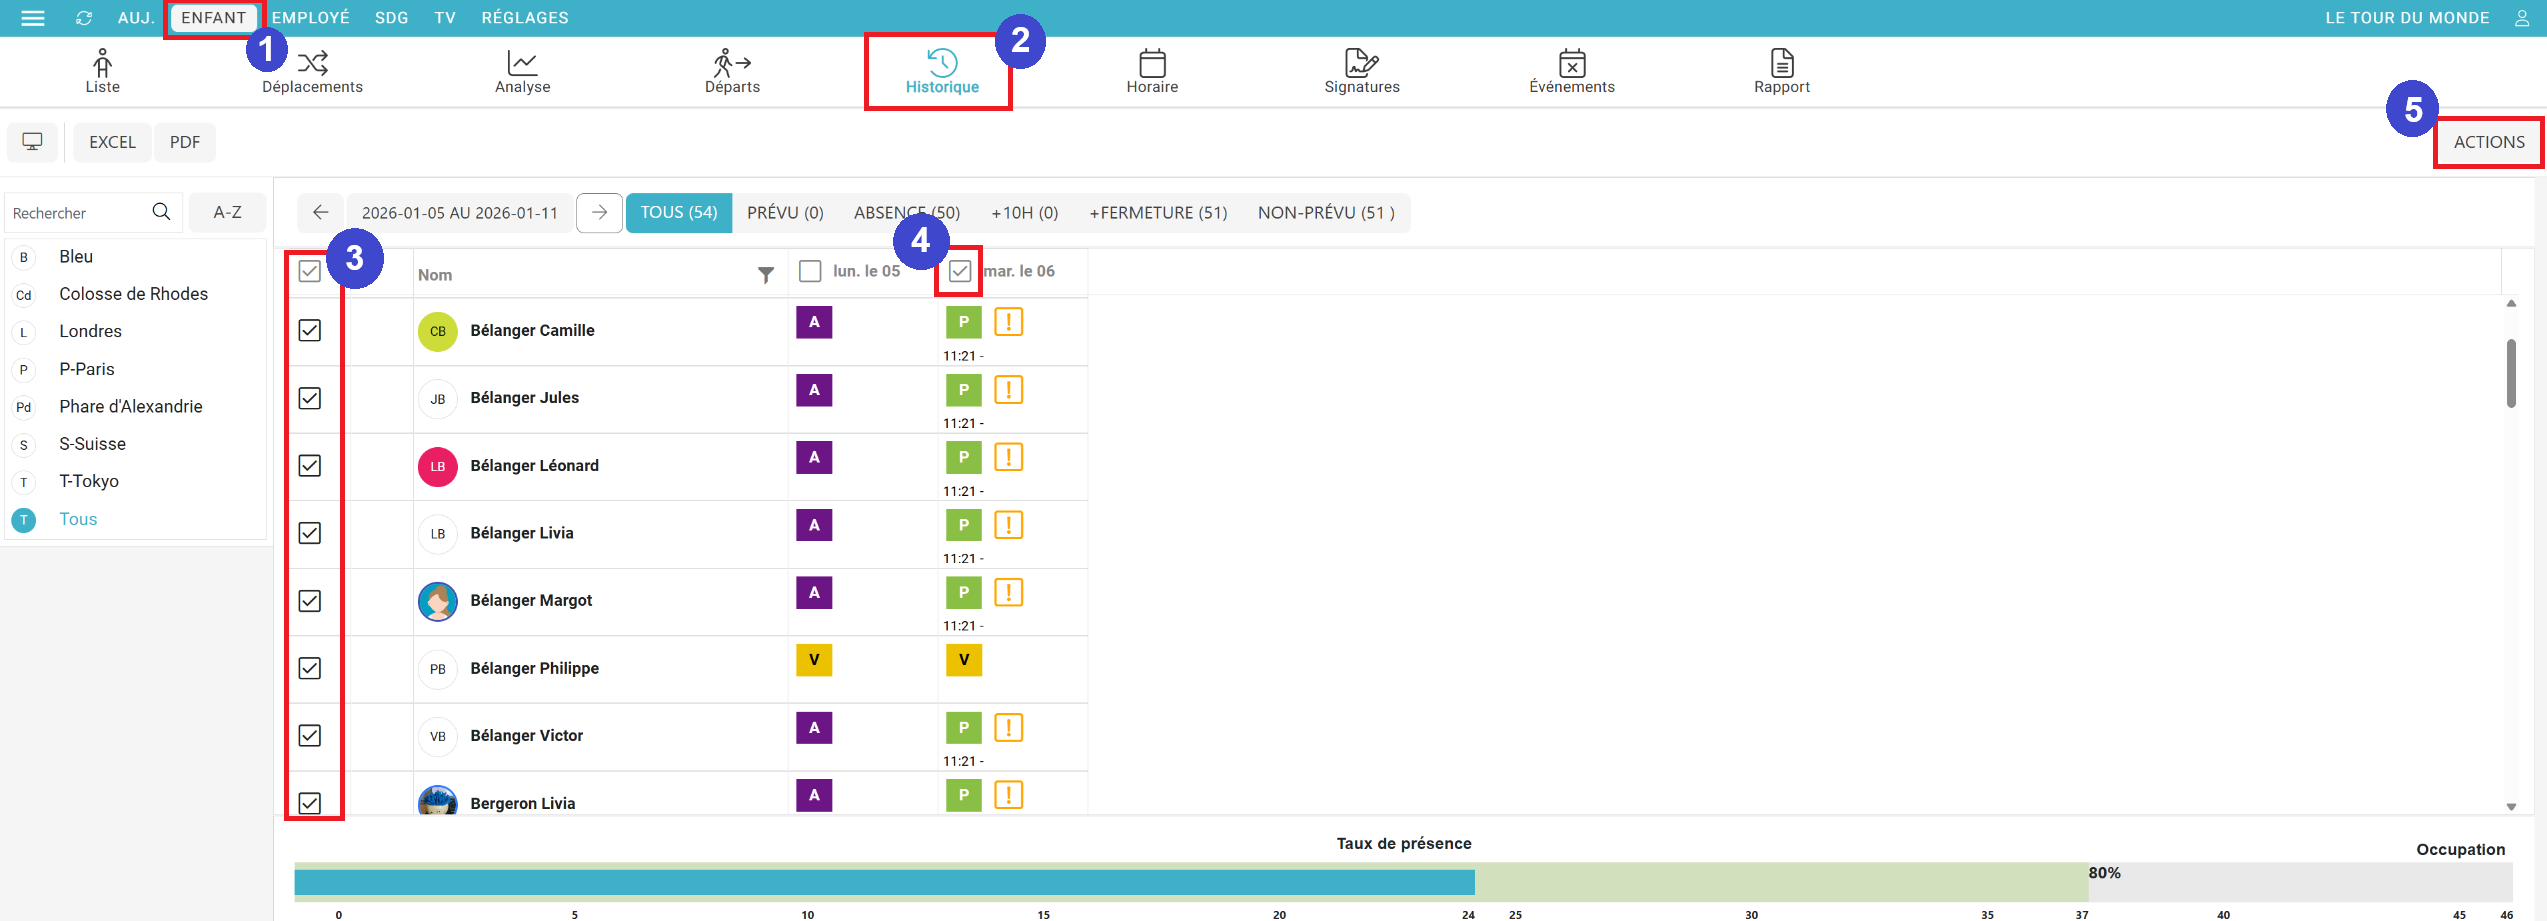The height and width of the screenshot is (921, 2547).
Task: Toggle the A-Z sort order
Action: [x=227, y=212]
